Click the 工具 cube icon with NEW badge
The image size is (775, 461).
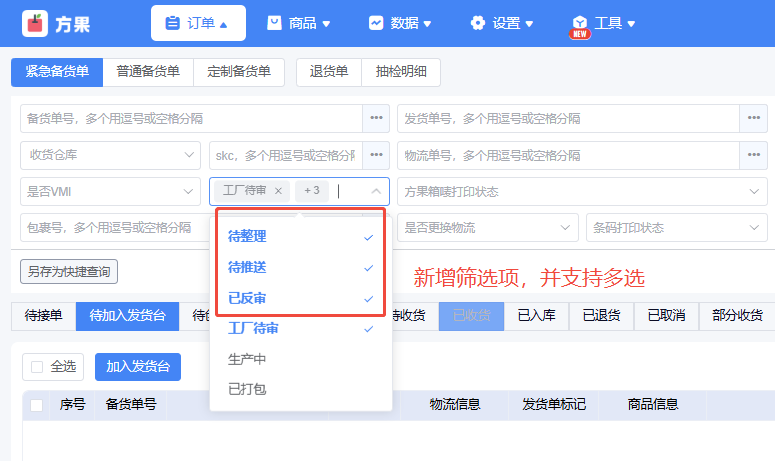[x=580, y=26]
